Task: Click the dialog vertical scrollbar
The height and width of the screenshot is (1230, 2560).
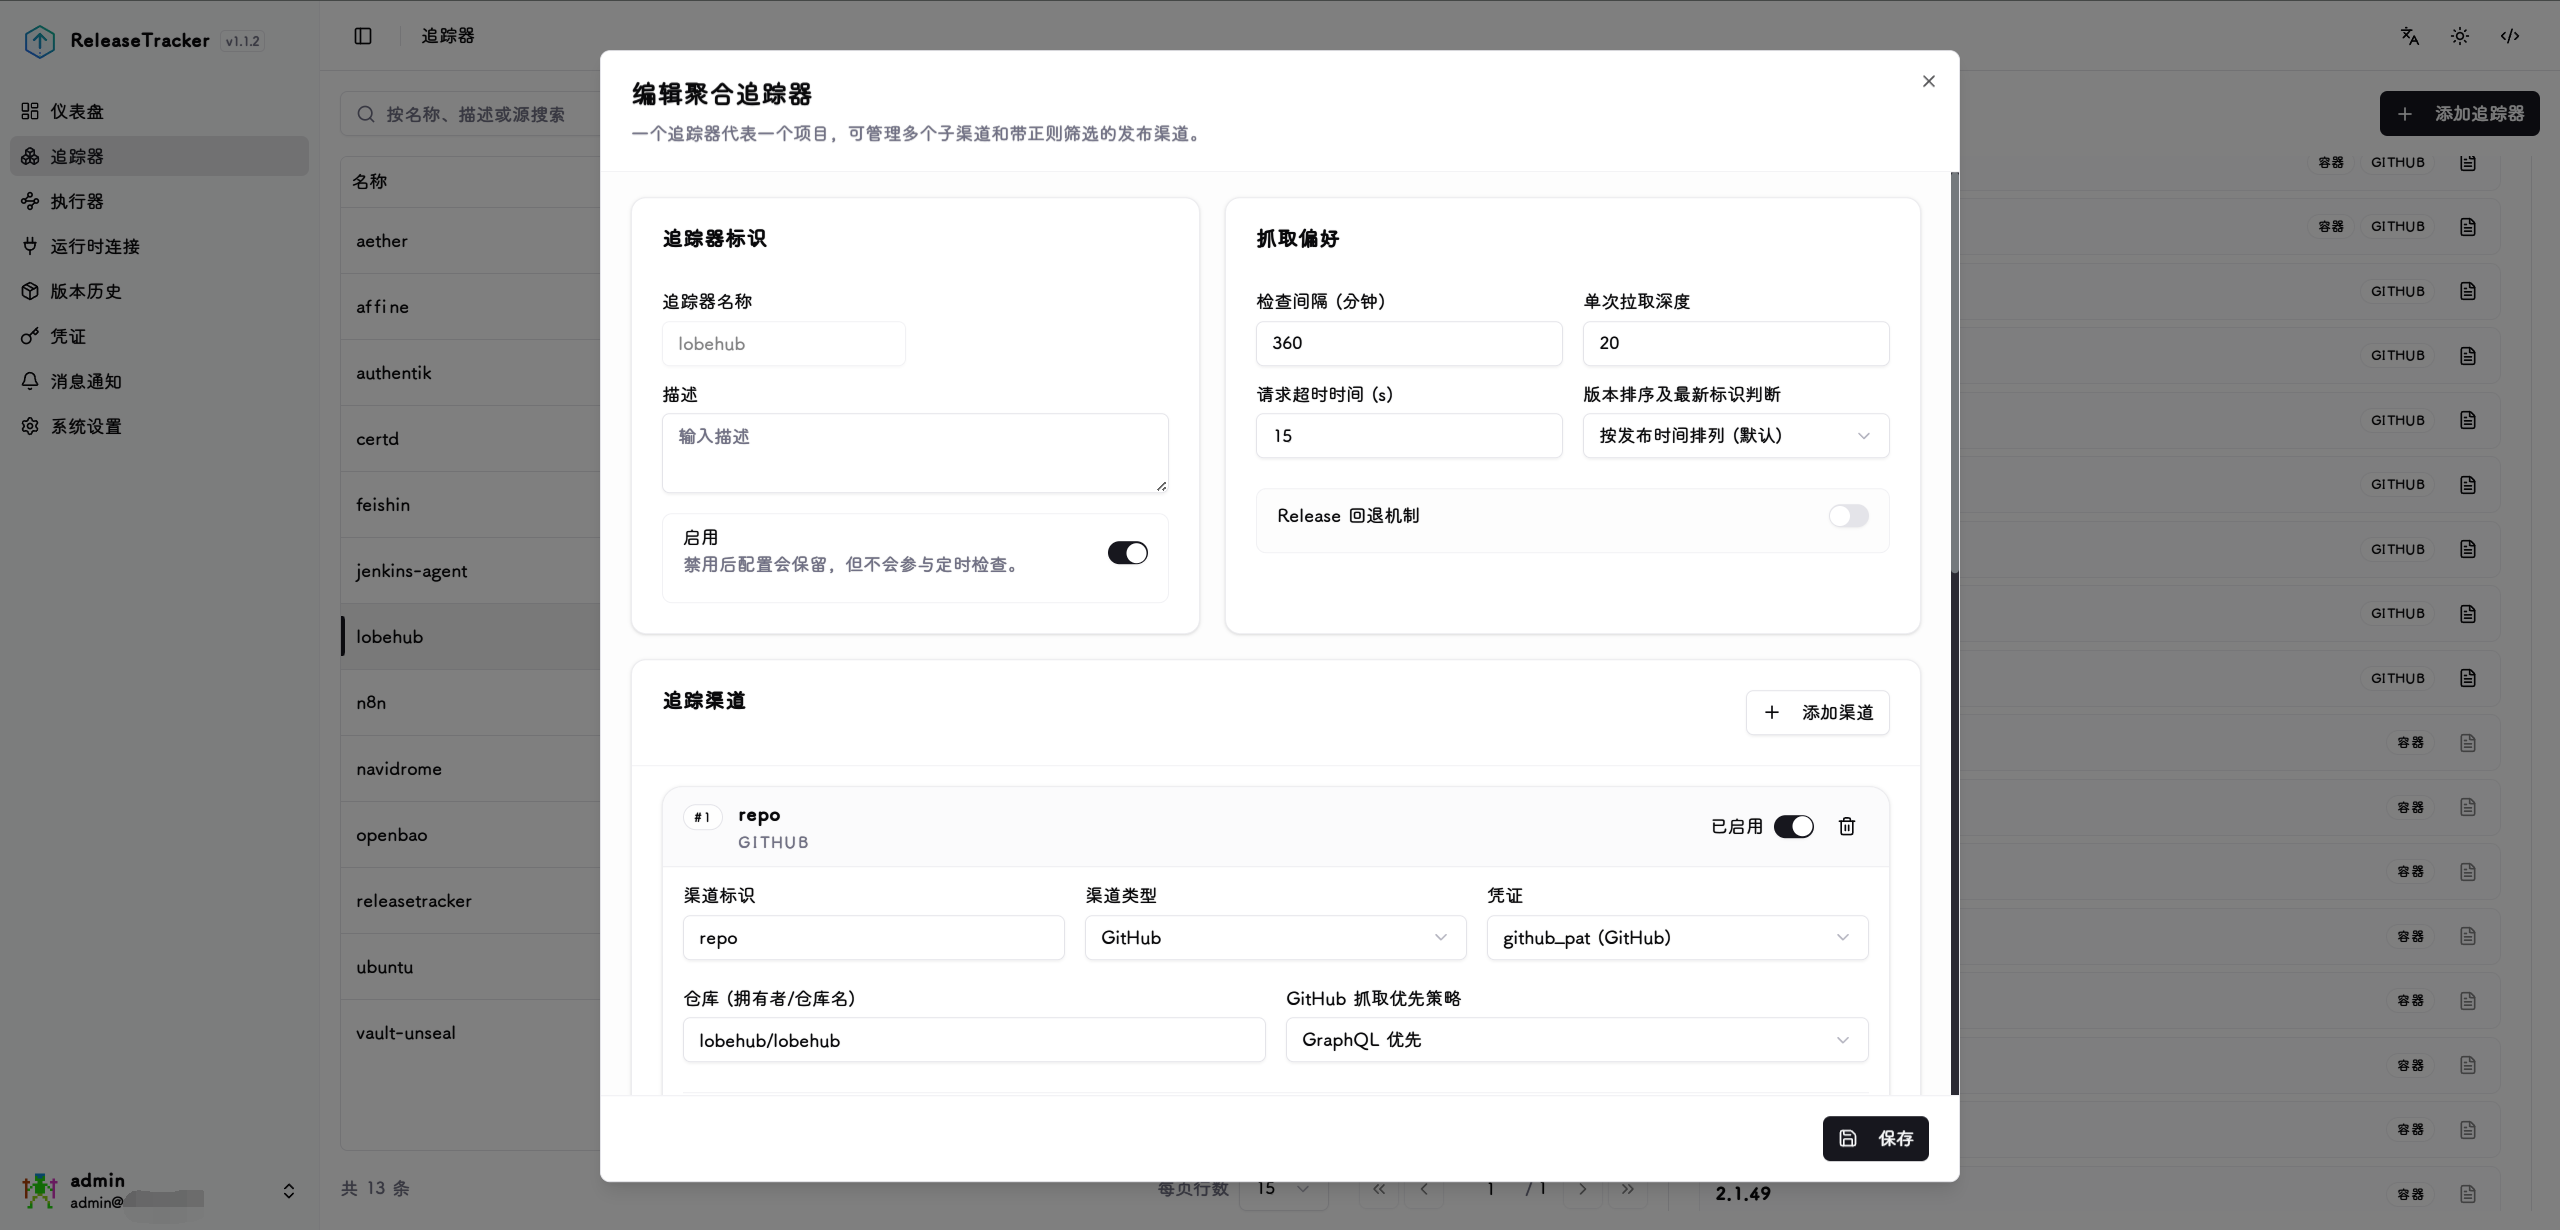Action: [1955, 373]
